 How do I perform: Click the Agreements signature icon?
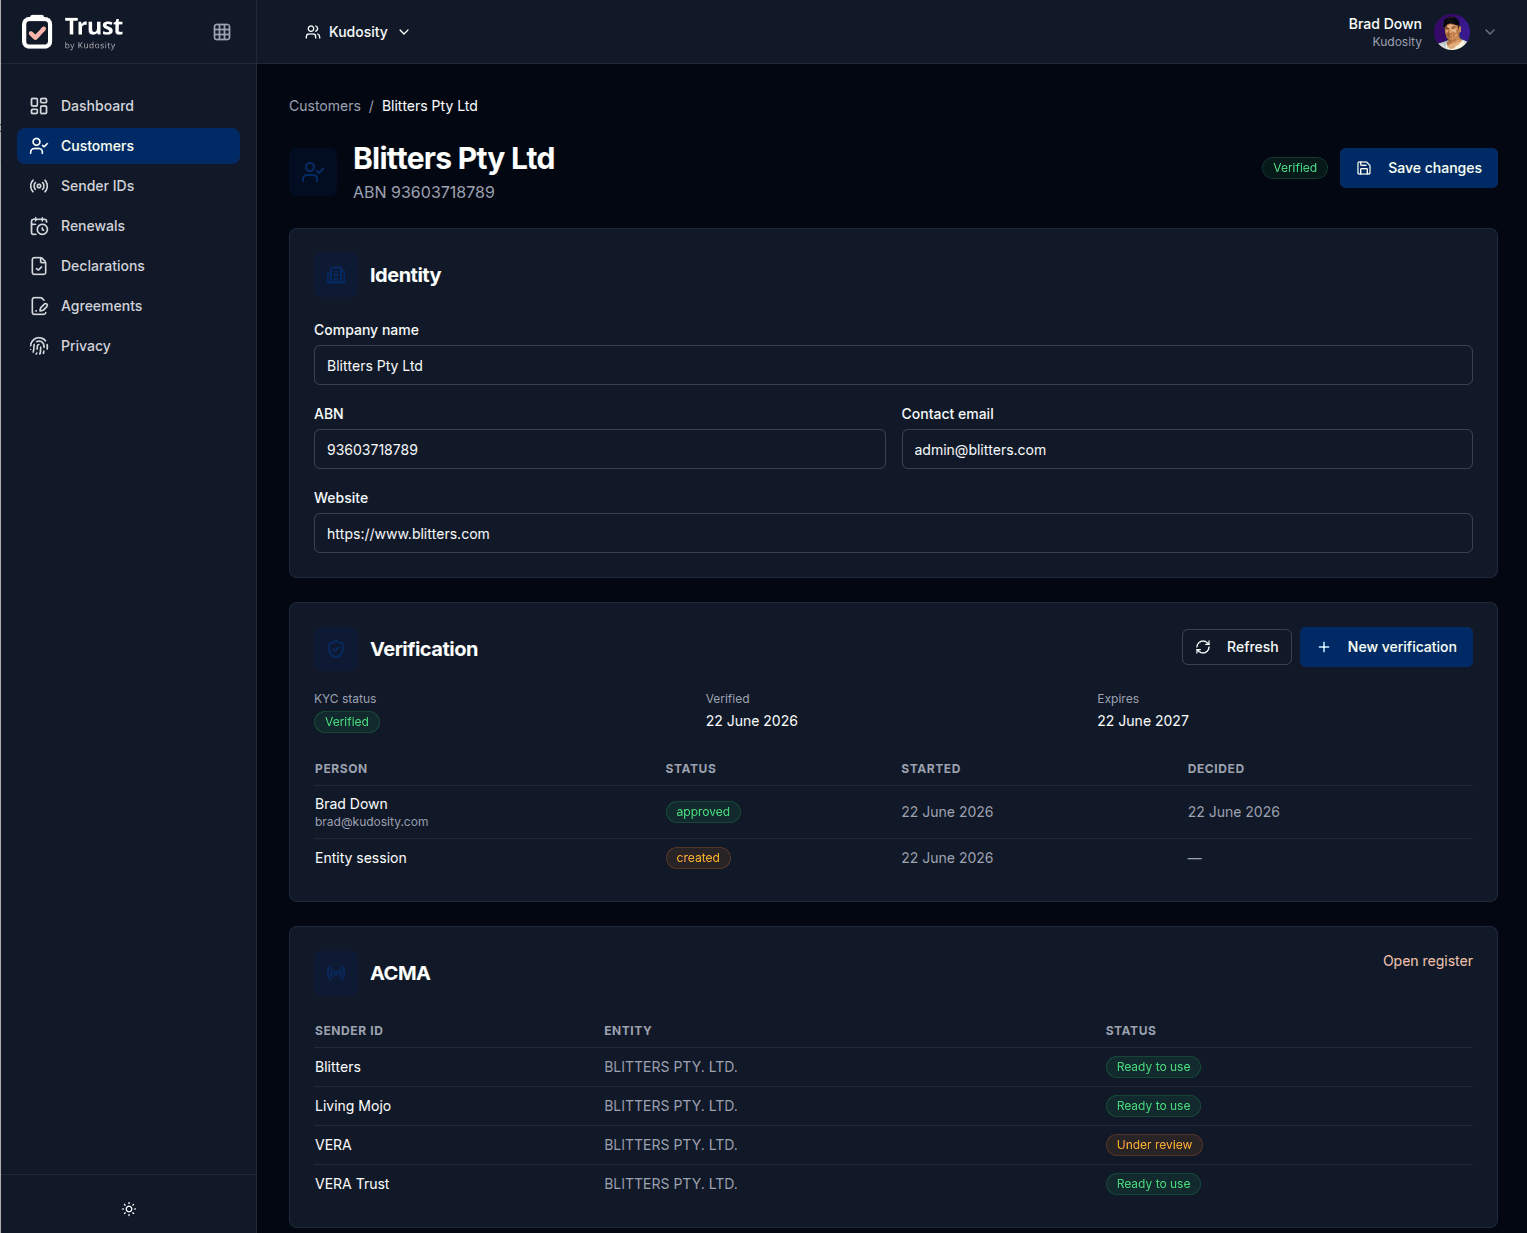coord(39,306)
